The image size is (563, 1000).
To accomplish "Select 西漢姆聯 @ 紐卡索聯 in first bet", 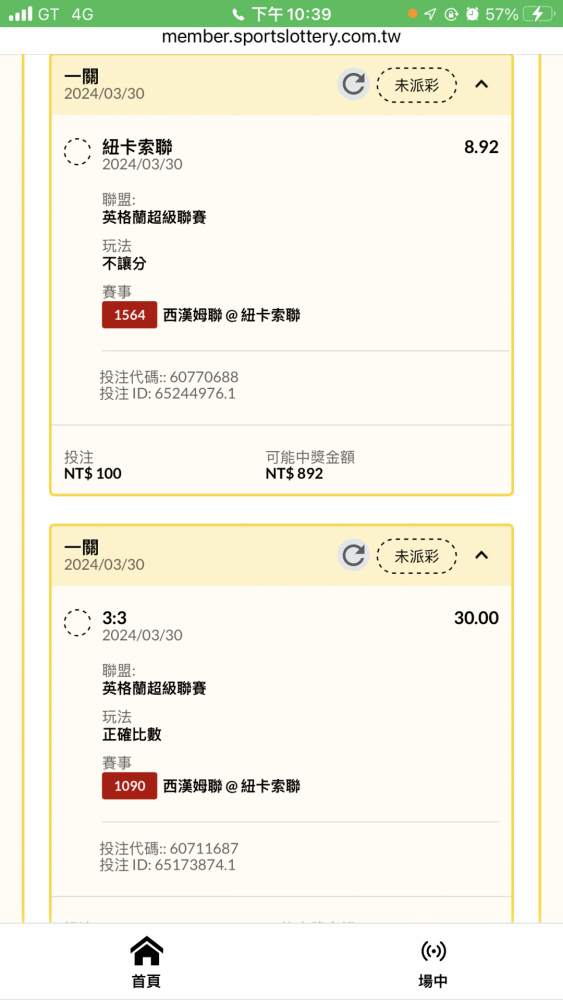I will [231, 315].
